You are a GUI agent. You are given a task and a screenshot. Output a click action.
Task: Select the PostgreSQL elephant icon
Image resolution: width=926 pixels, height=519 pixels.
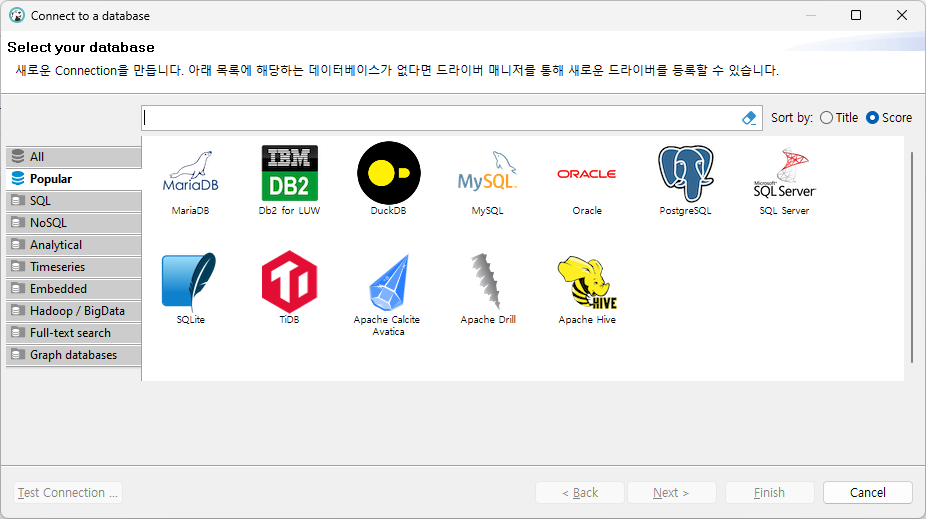coord(686,173)
